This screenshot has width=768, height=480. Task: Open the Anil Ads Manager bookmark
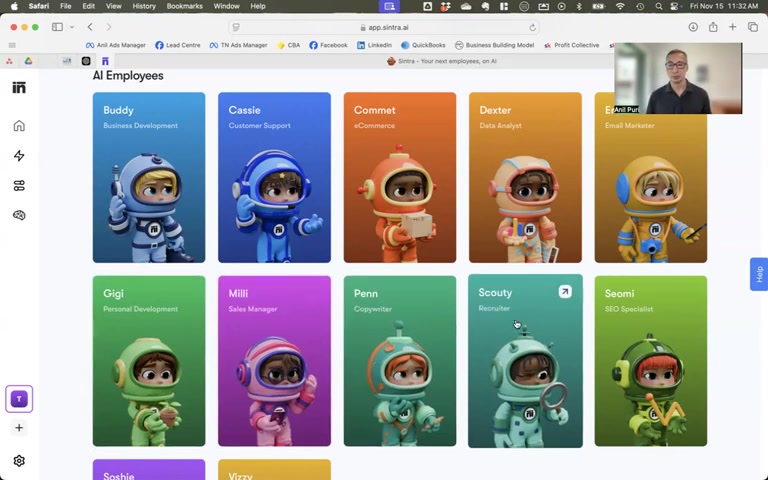[x=116, y=45]
